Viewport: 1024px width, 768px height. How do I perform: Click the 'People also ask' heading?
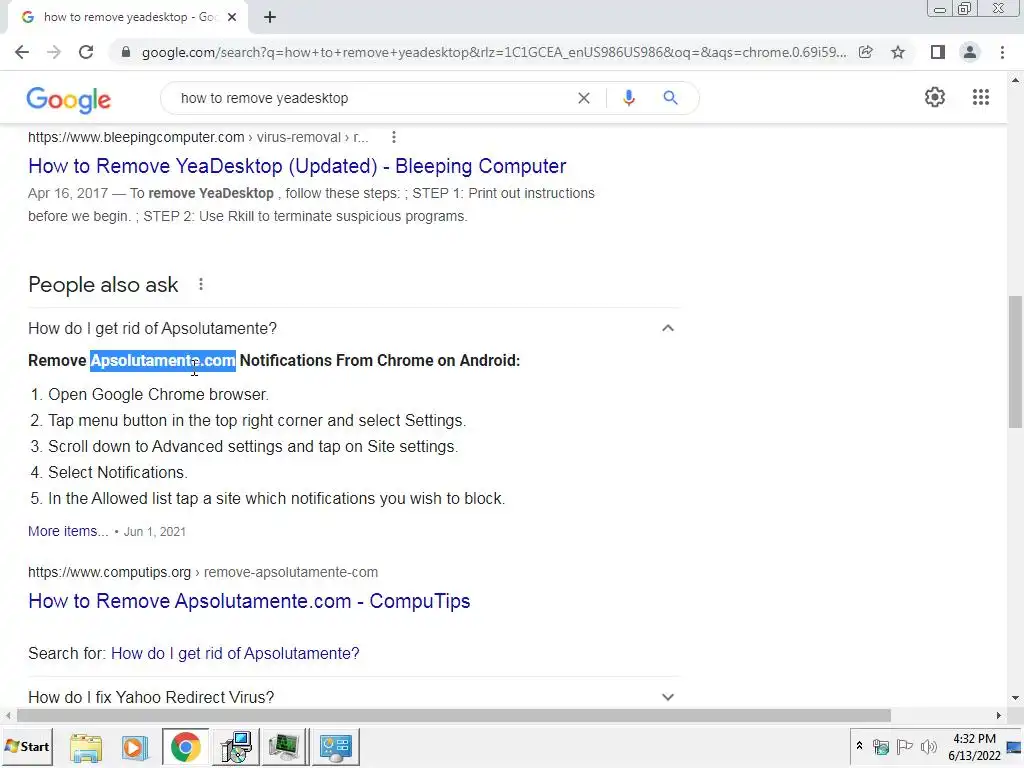coord(103,285)
